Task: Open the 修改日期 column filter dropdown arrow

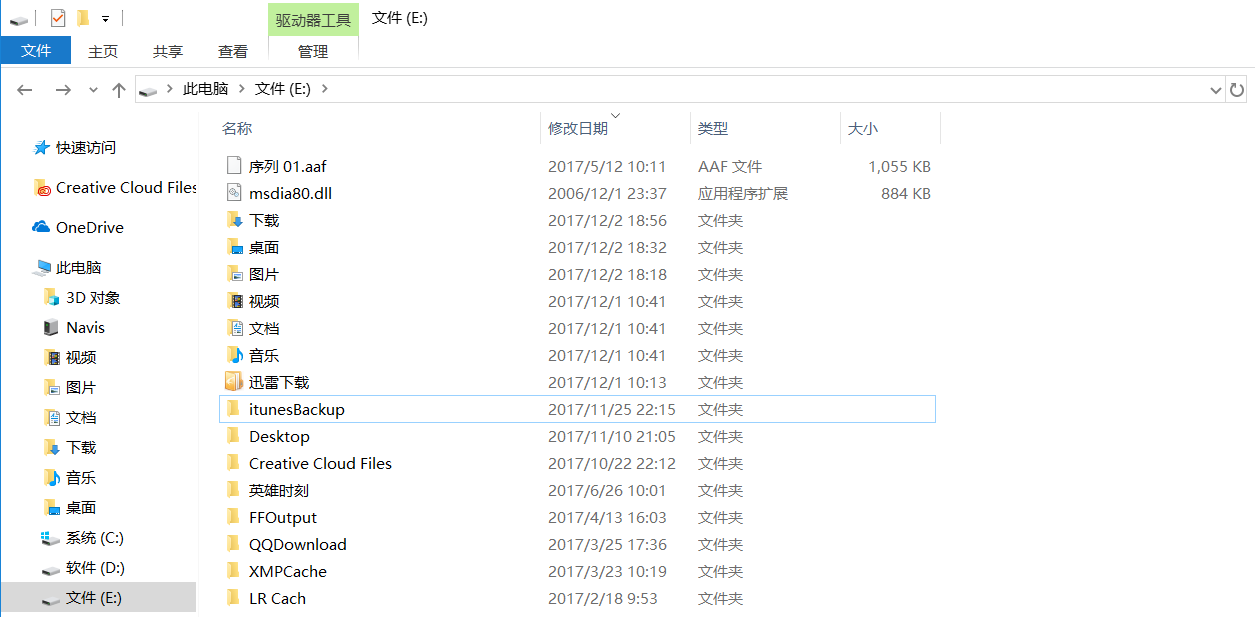Action: point(615,115)
